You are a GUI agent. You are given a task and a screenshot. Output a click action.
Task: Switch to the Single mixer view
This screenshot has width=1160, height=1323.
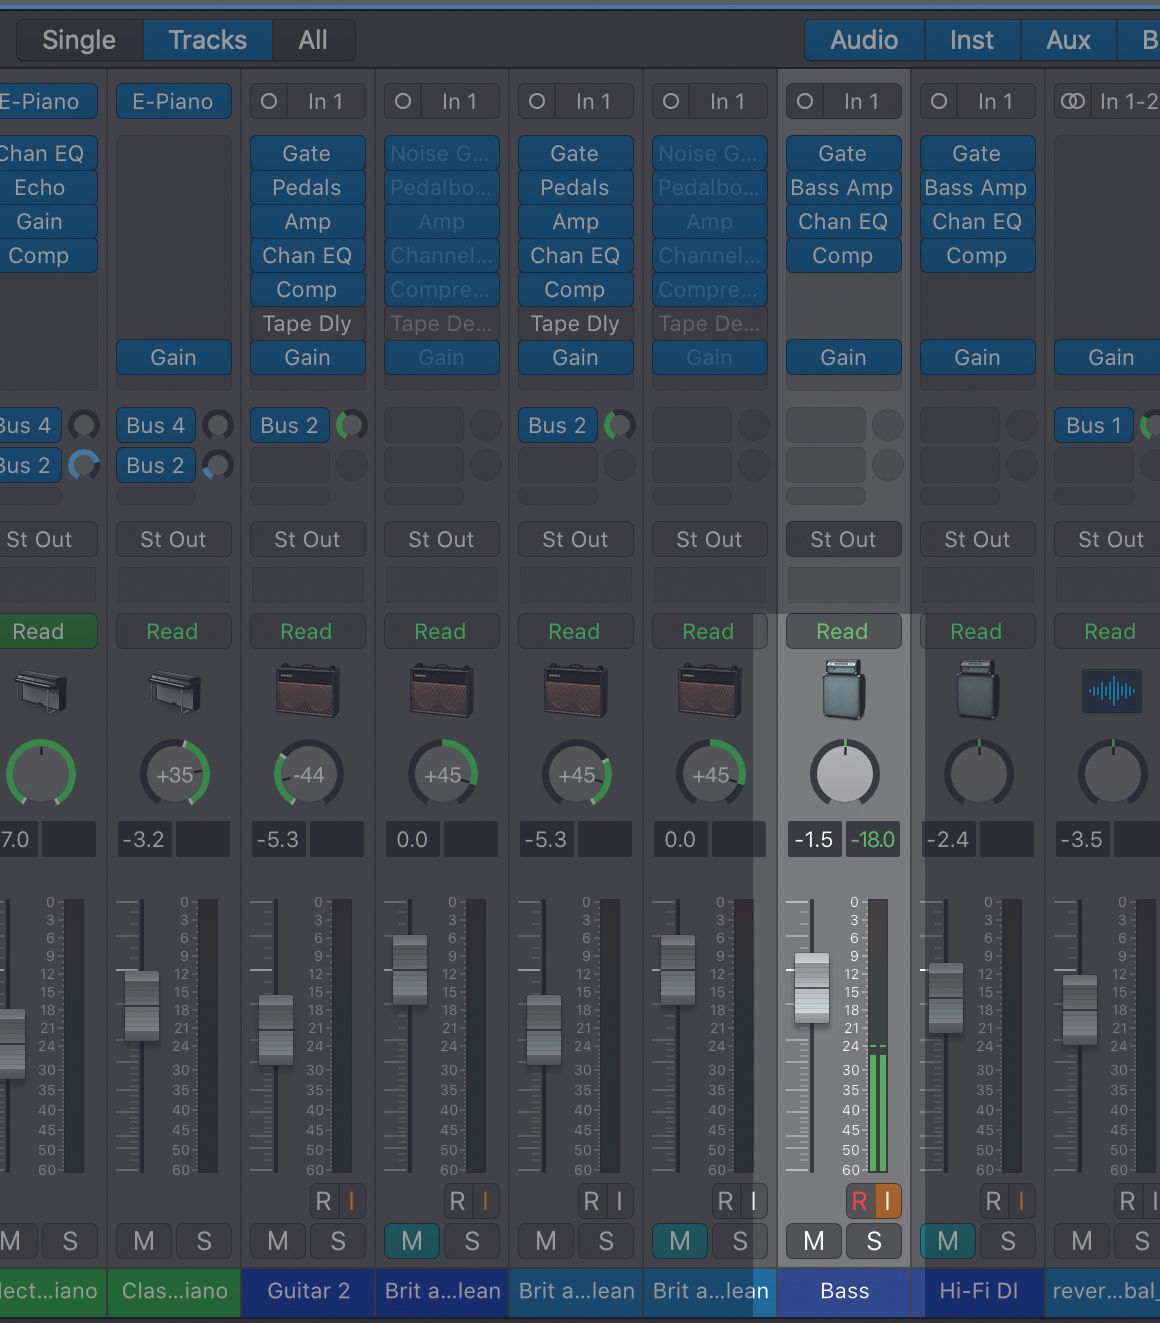pyautogui.click(x=79, y=40)
